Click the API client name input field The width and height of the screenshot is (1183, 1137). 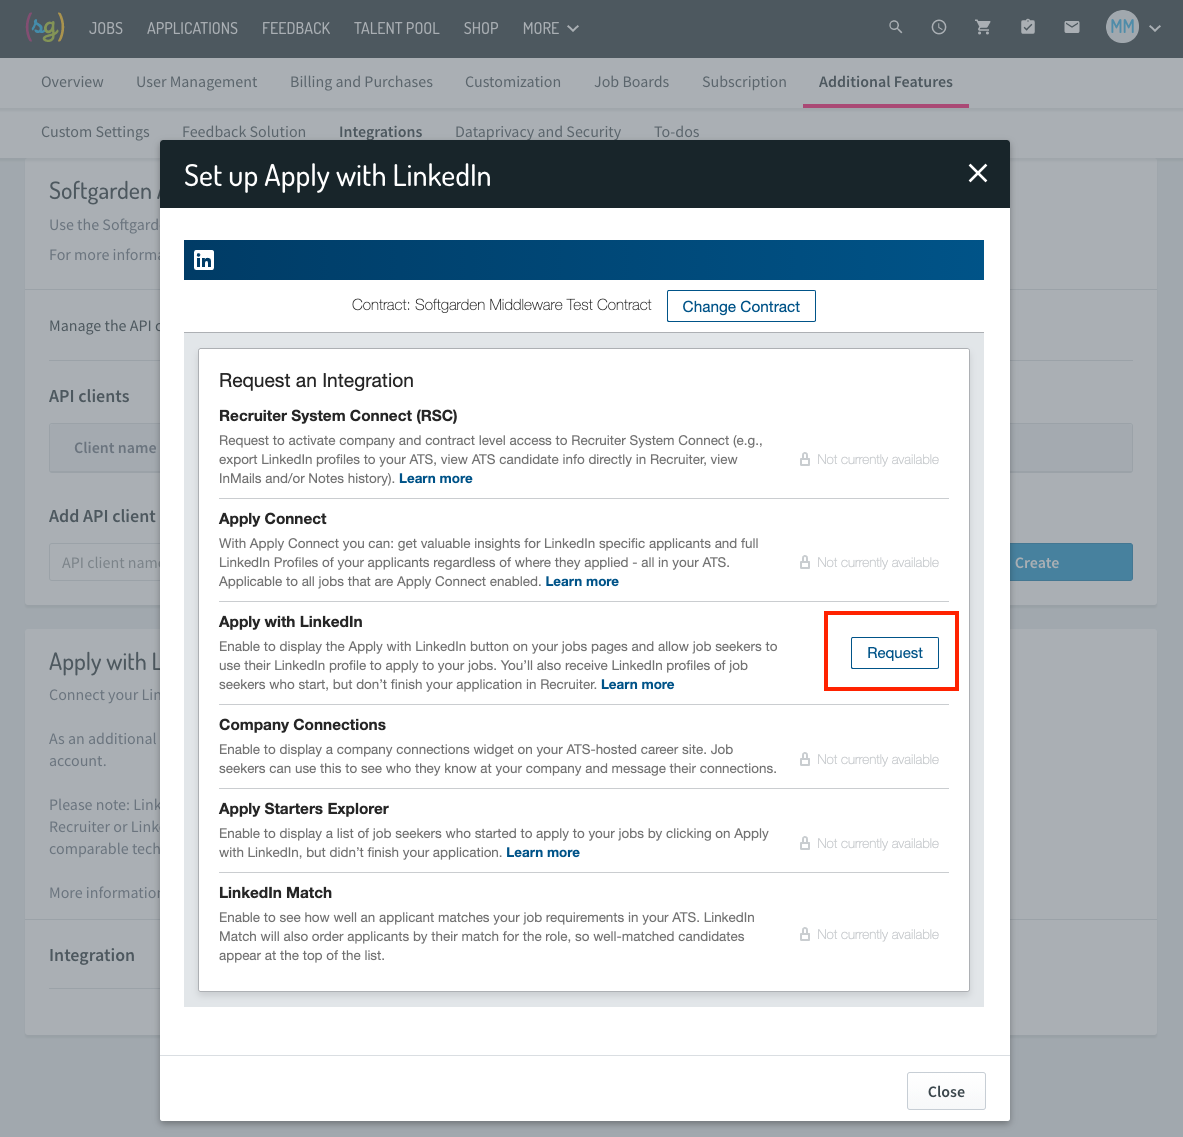tap(105, 562)
